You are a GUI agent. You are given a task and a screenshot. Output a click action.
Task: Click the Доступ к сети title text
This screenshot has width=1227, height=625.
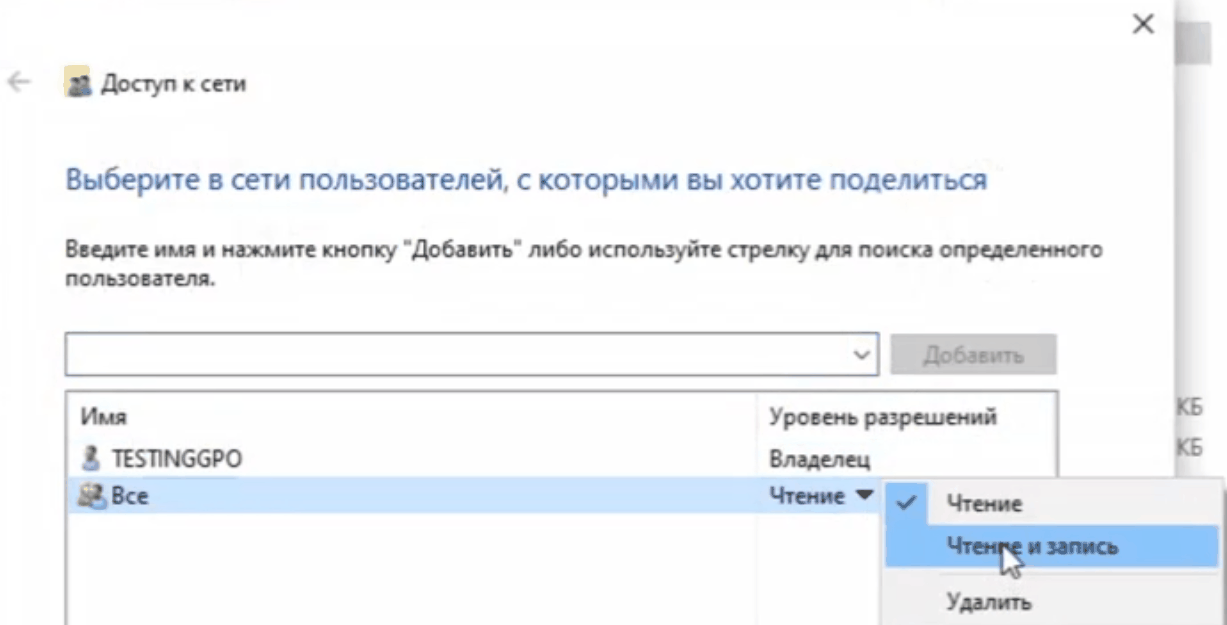173,83
